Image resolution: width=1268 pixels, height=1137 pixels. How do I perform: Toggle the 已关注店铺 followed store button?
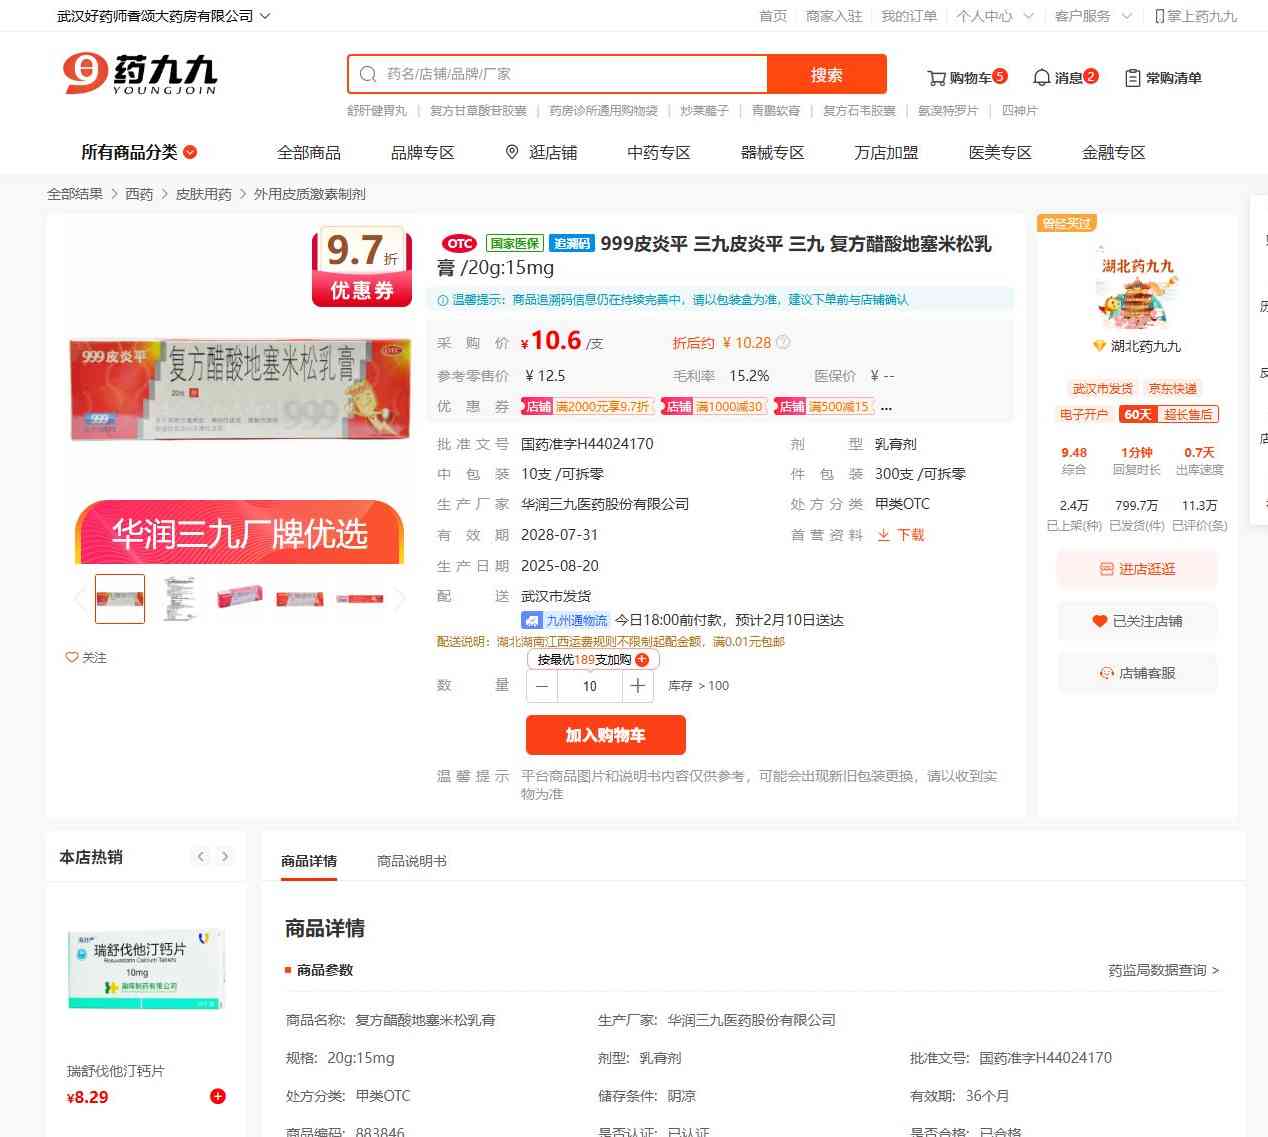click(x=1137, y=621)
